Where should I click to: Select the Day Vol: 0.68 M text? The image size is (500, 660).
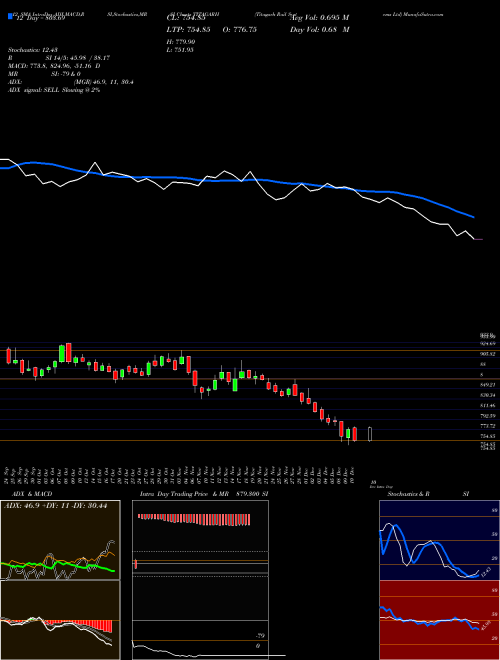[x=320, y=30]
